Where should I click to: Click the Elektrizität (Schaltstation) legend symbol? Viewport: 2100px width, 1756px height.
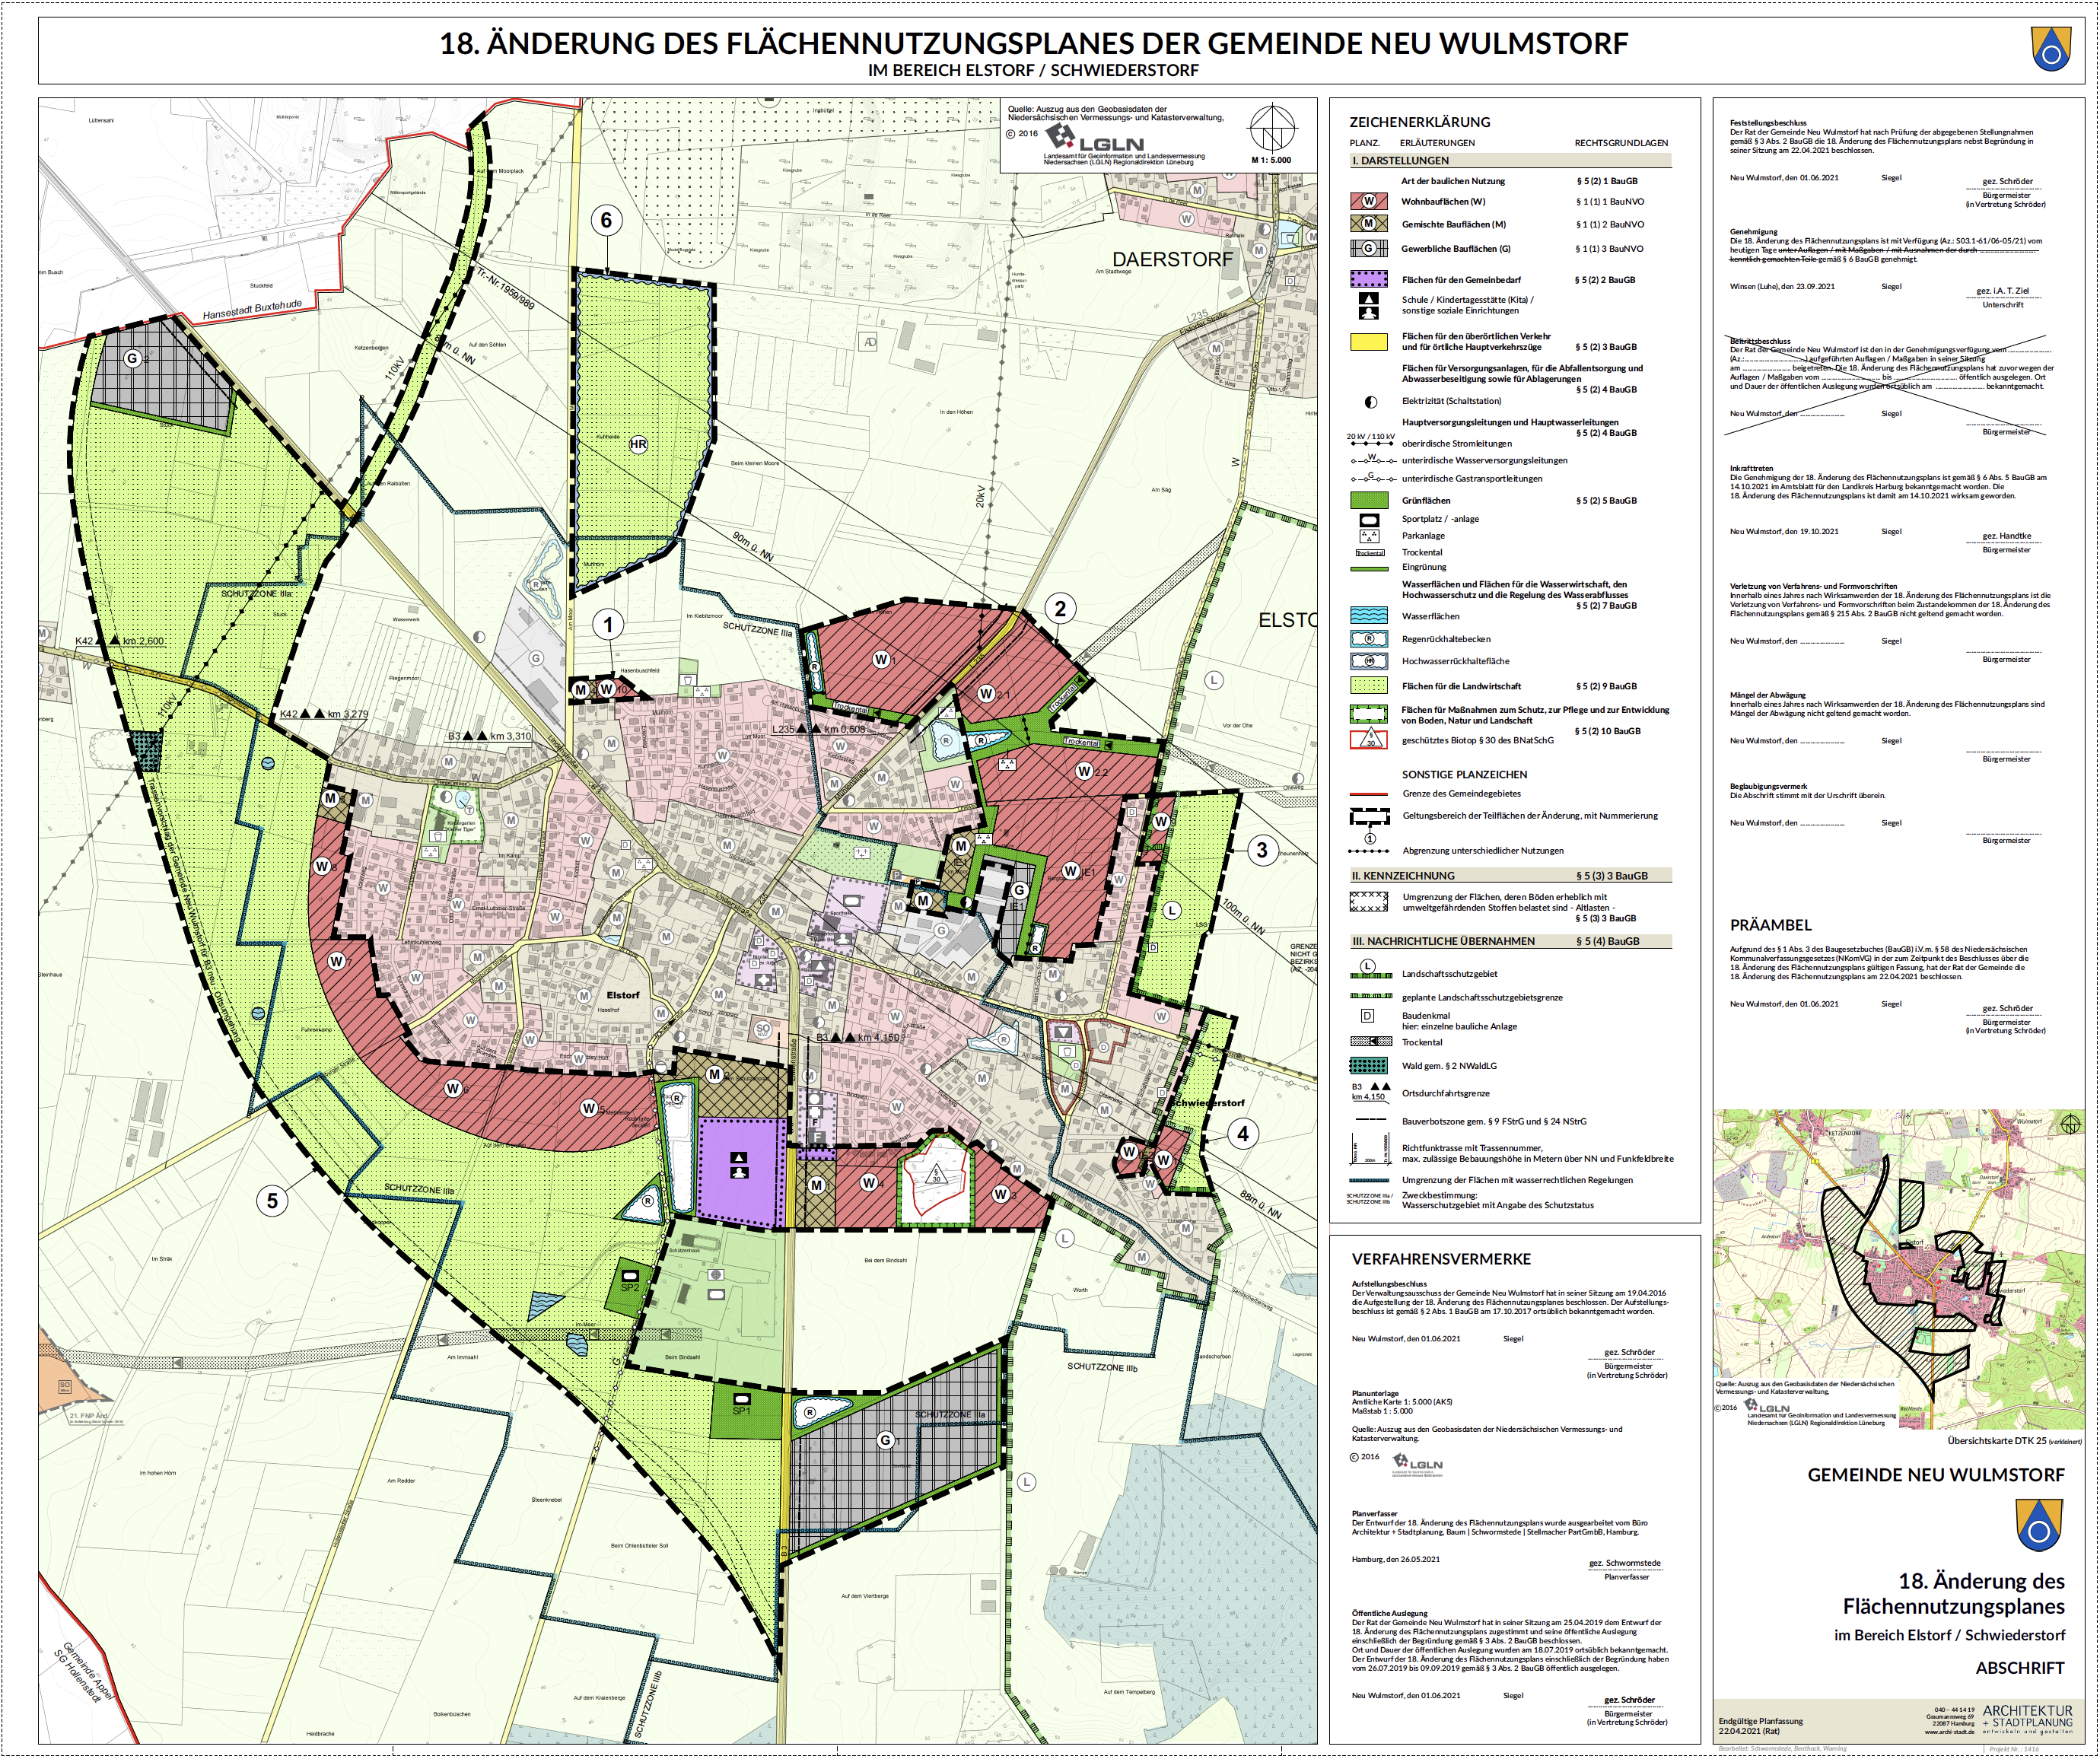pos(1370,401)
